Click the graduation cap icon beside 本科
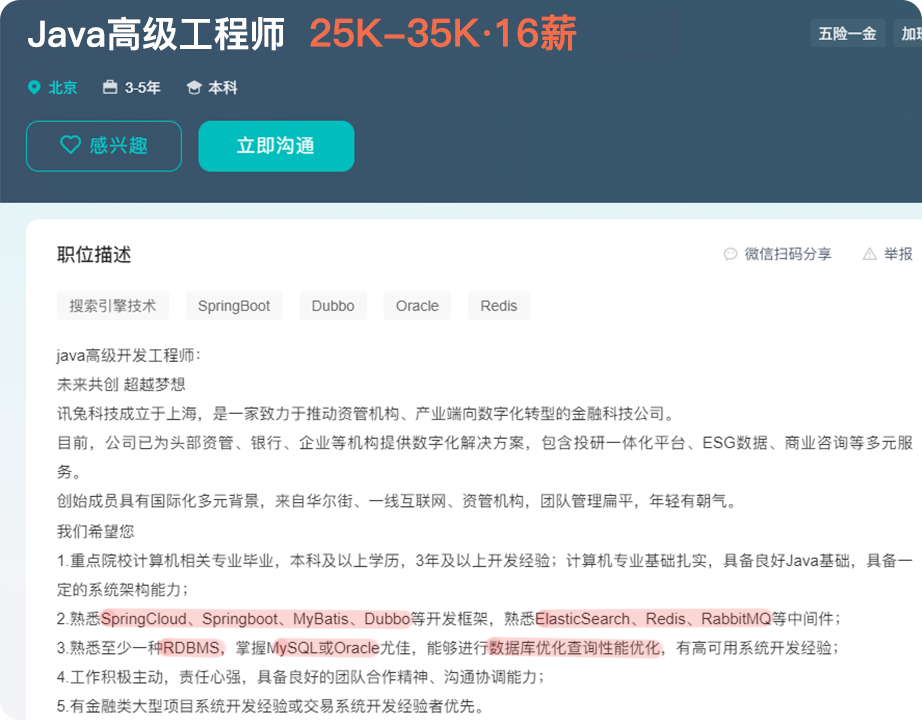The height and width of the screenshot is (720, 922). pos(194,88)
